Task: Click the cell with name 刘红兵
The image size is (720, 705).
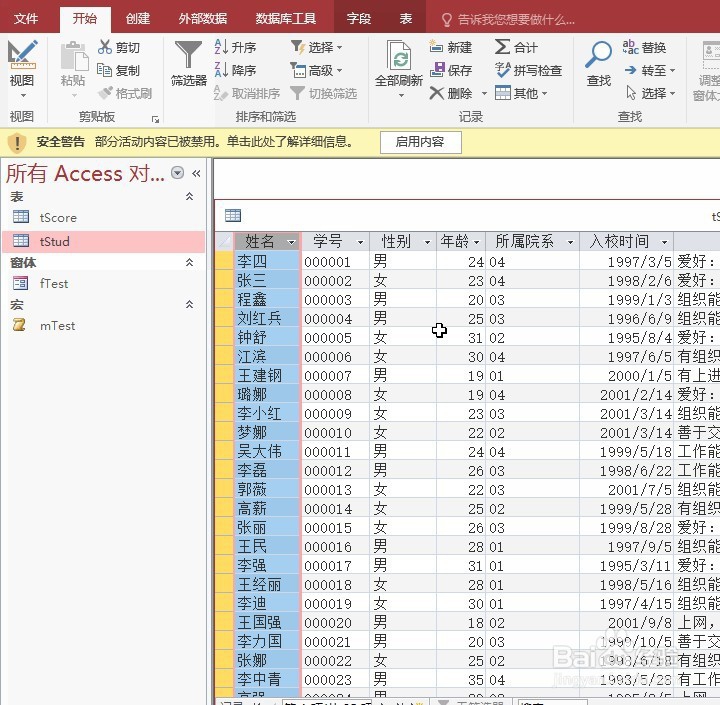Action: (x=268, y=318)
